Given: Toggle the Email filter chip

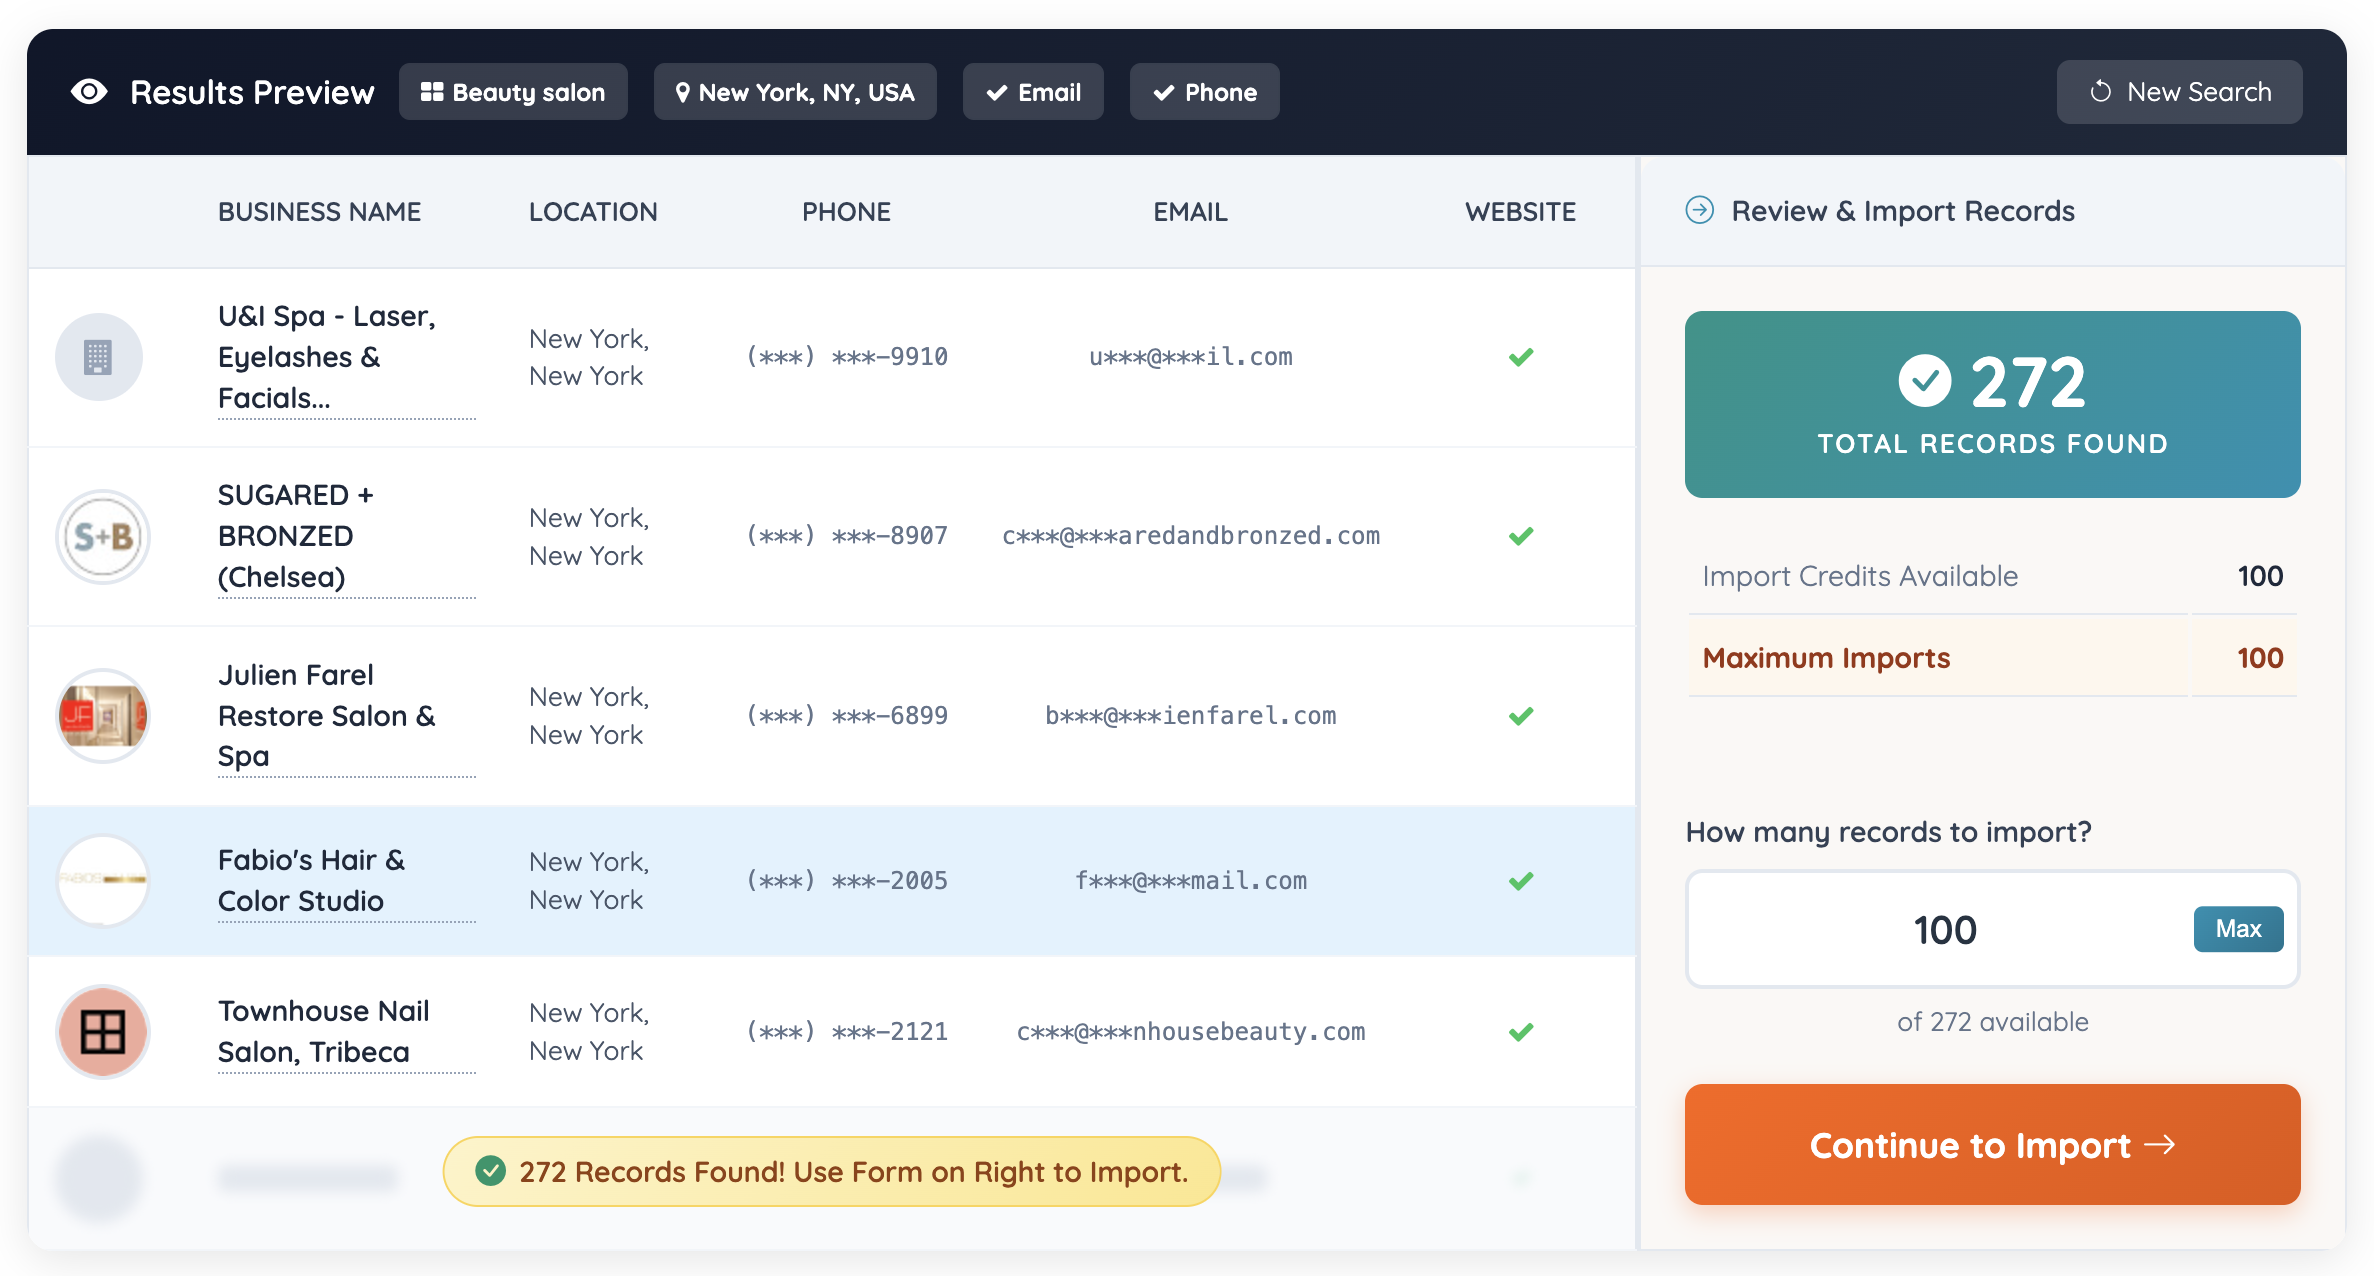Looking at the screenshot, I should [x=1033, y=92].
